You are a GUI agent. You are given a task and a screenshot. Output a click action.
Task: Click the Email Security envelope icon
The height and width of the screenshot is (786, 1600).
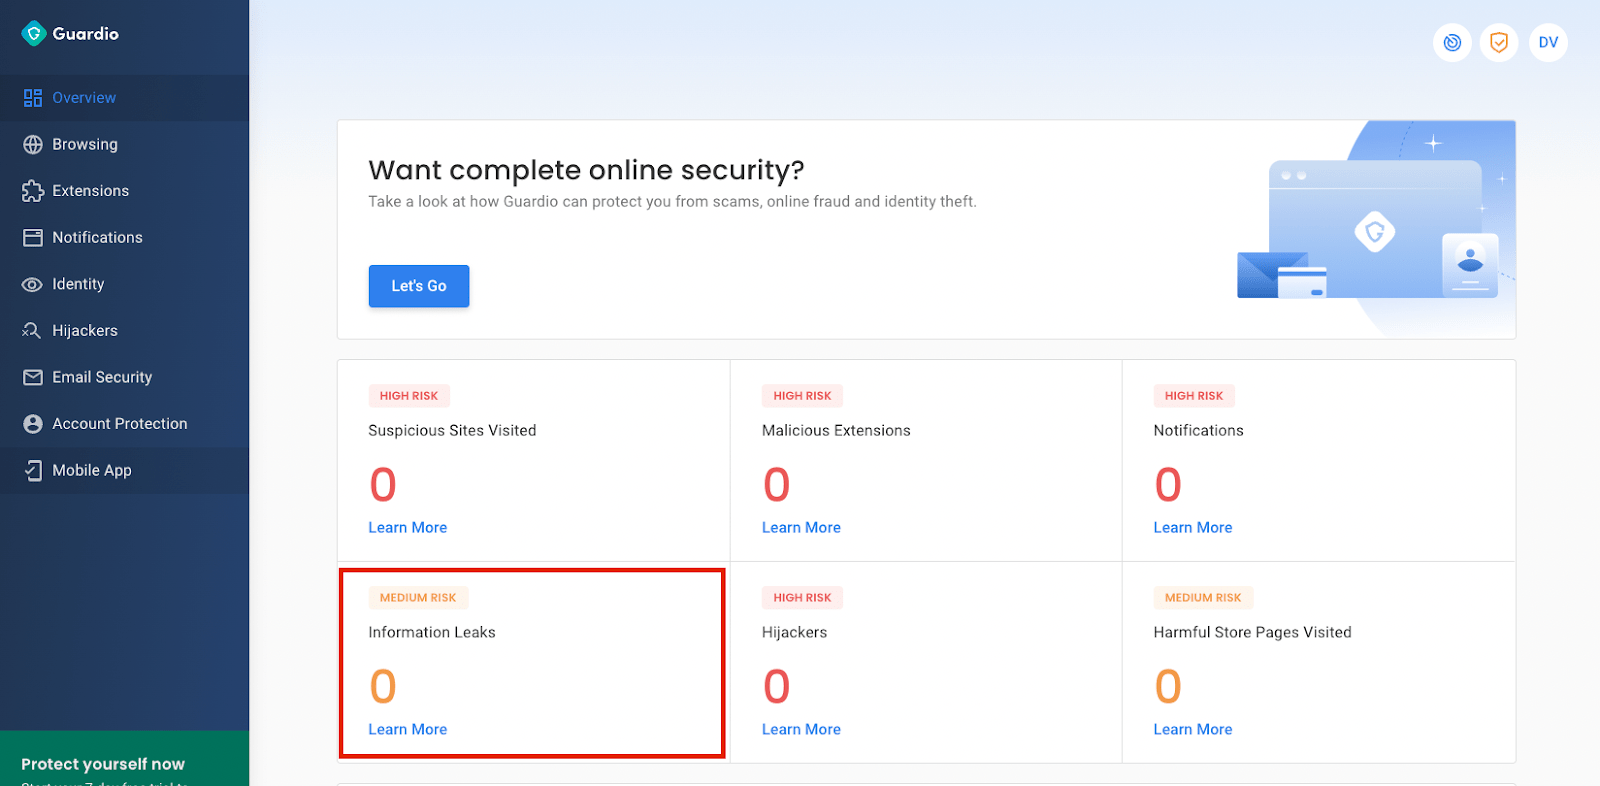click(x=33, y=377)
